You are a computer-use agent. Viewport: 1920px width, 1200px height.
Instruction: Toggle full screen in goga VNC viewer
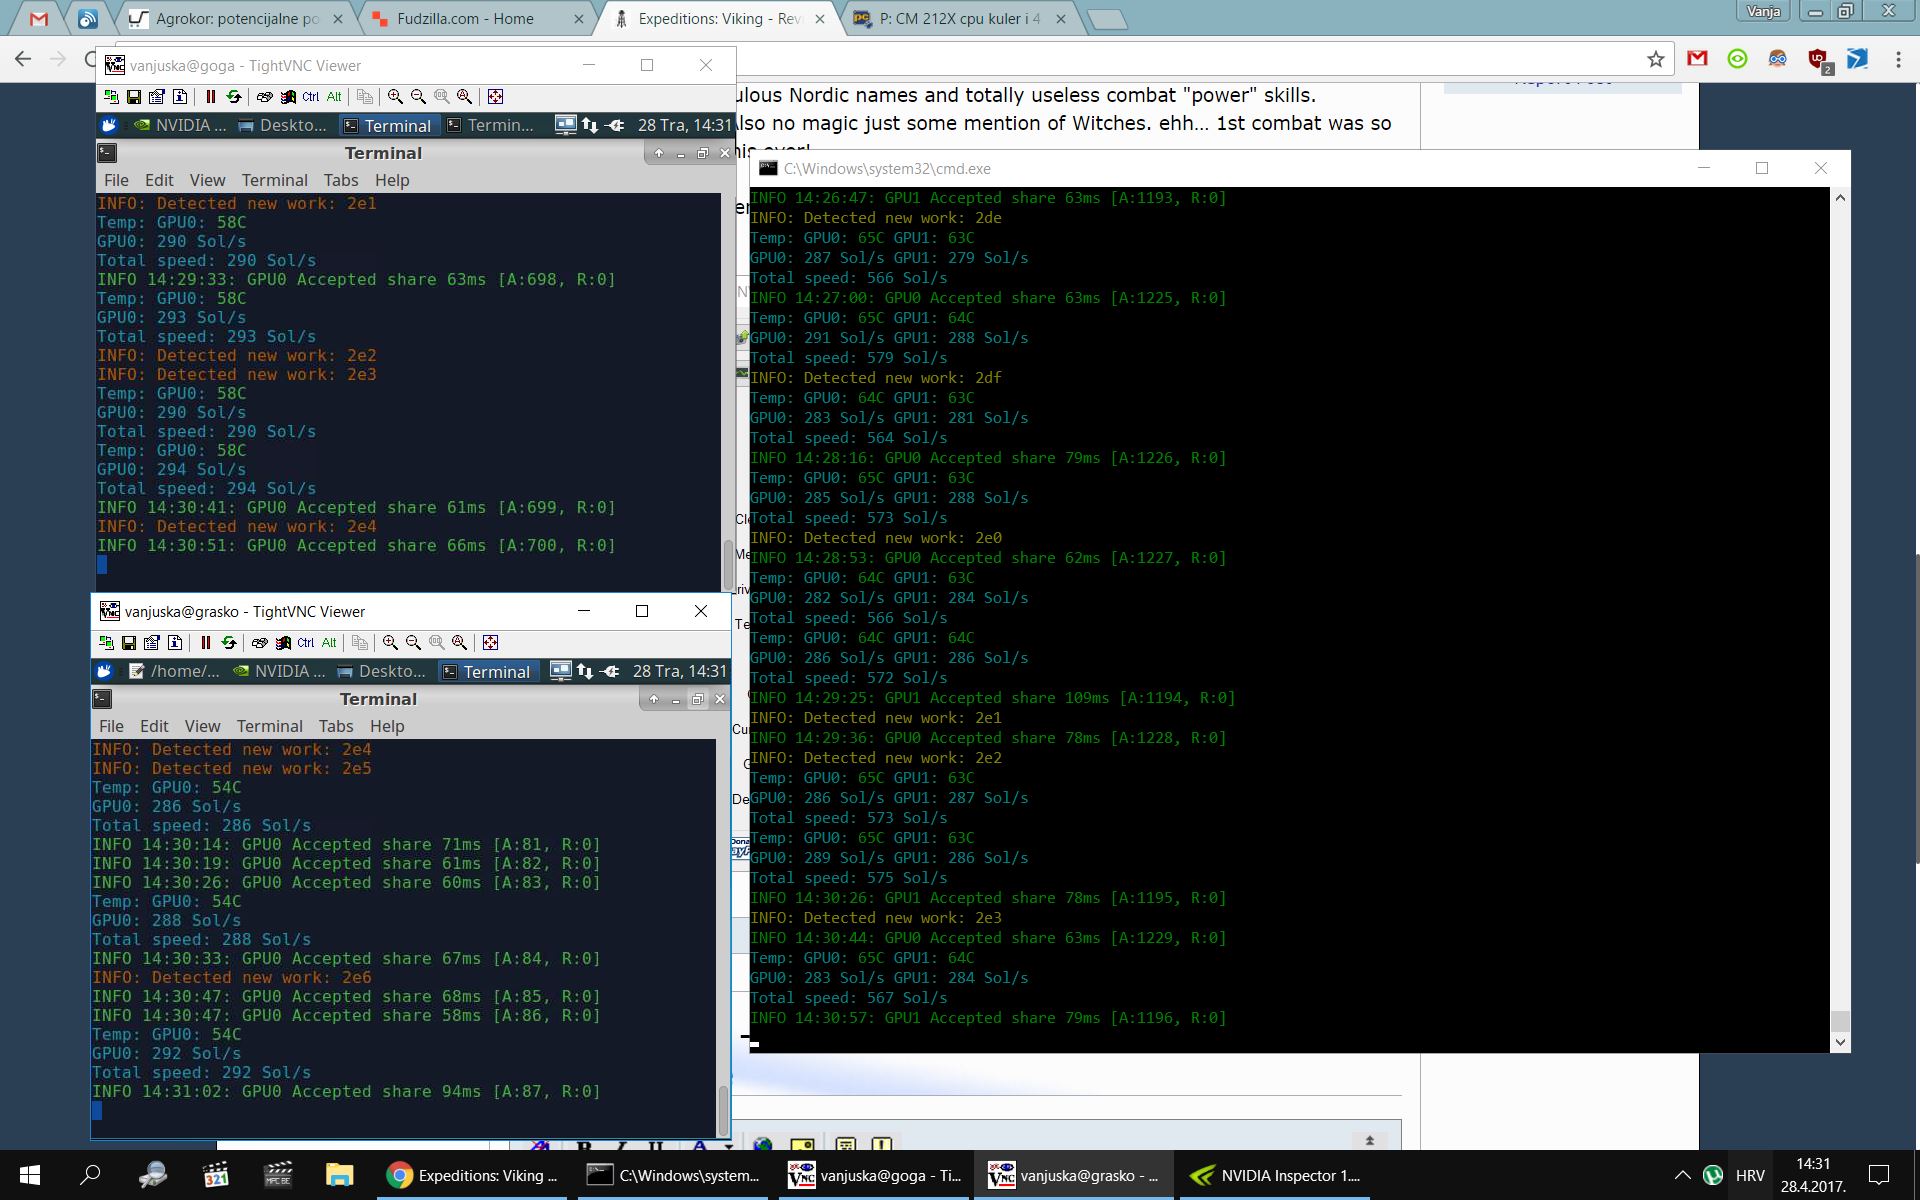(x=495, y=97)
